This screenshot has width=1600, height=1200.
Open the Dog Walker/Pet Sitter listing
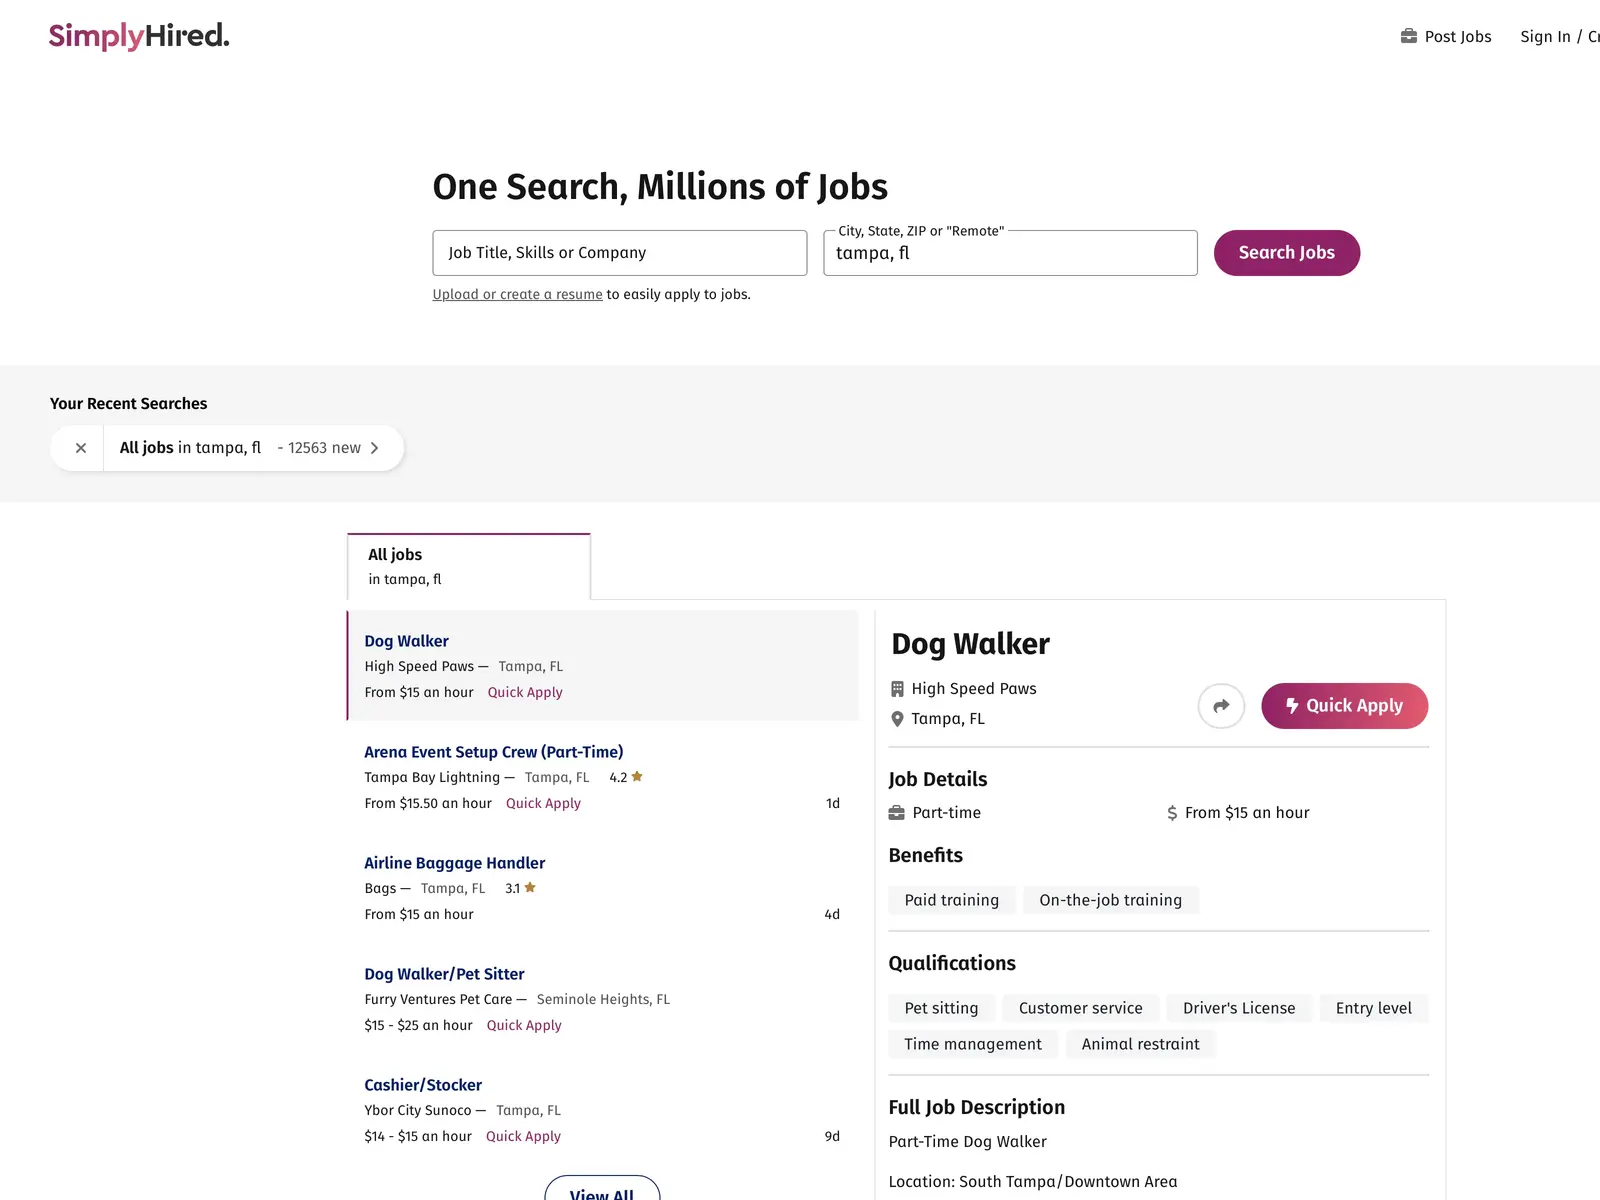(444, 974)
